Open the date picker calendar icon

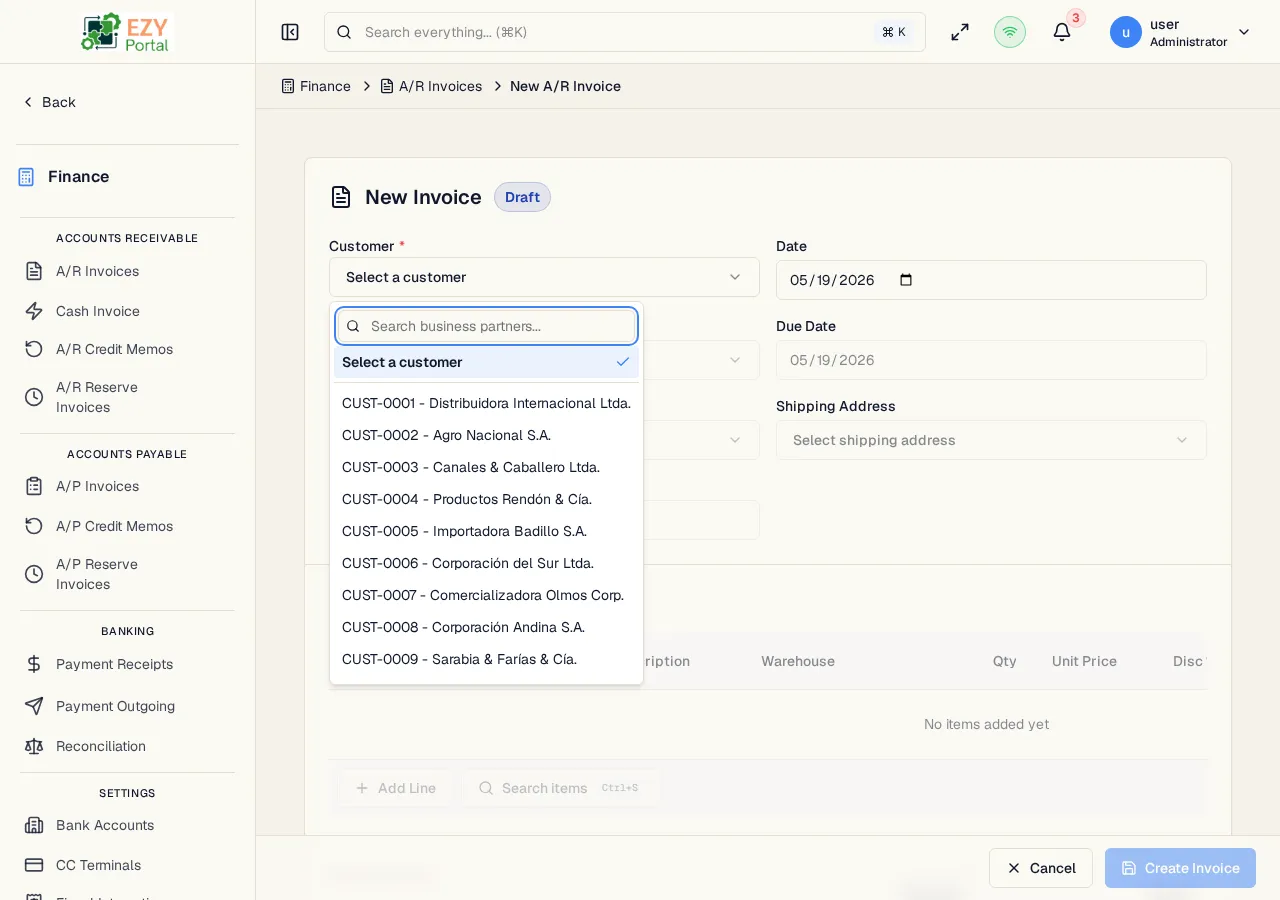tap(906, 280)
